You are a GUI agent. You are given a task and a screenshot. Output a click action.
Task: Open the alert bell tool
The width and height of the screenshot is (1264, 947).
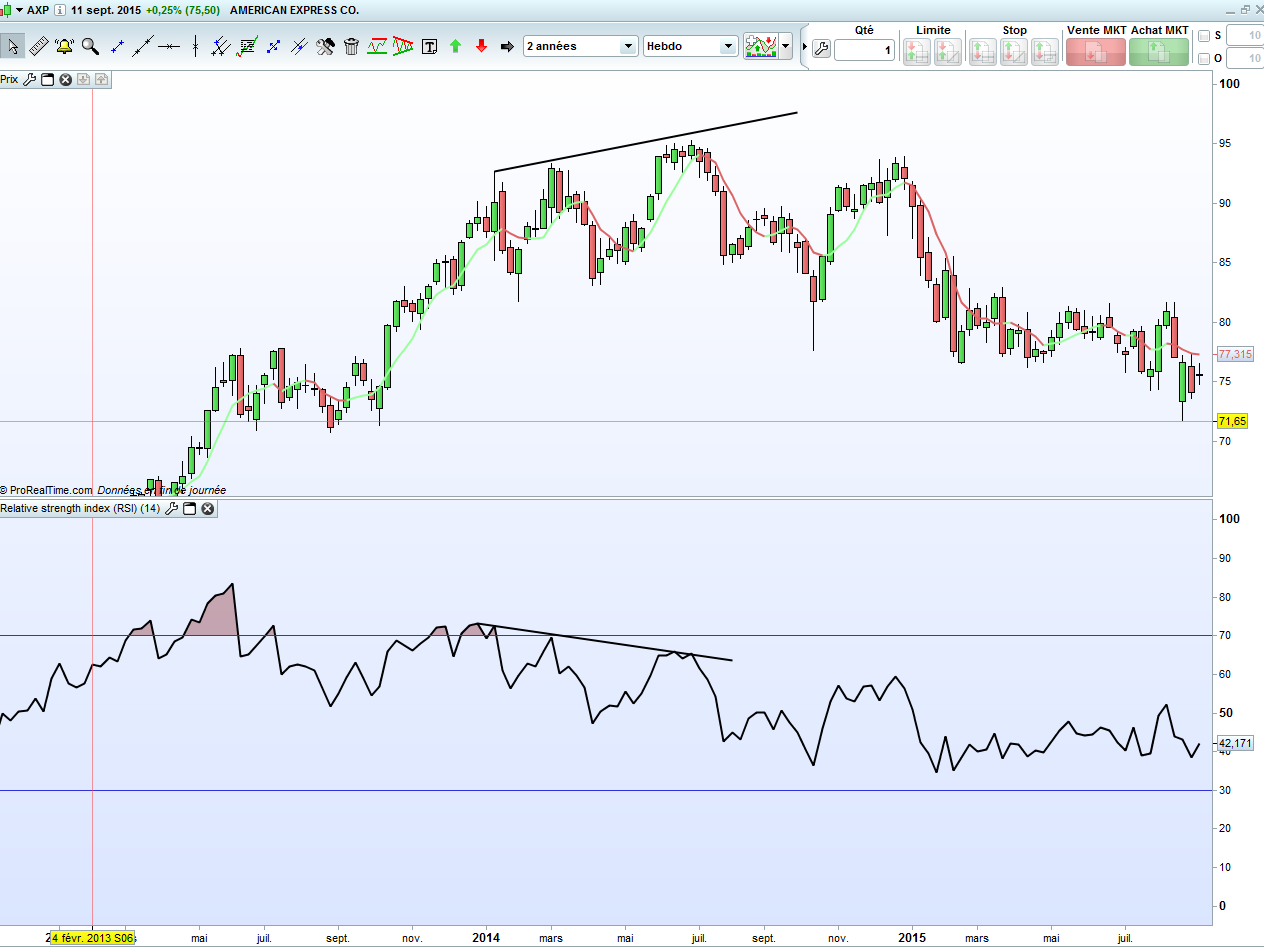(x=65, y=46)
